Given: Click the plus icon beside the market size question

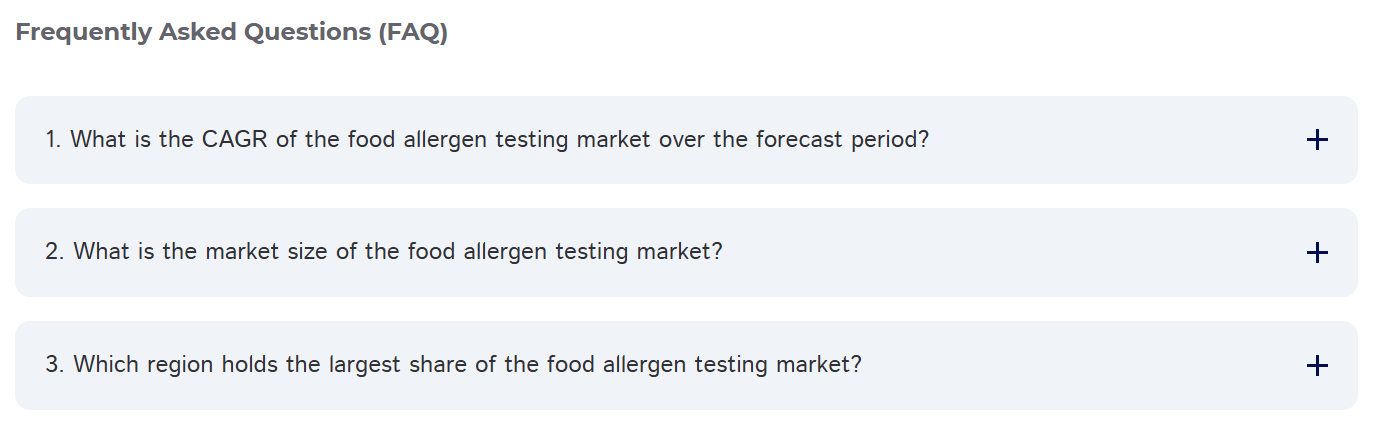Looking at the screenshot, I should (1317, 253).
